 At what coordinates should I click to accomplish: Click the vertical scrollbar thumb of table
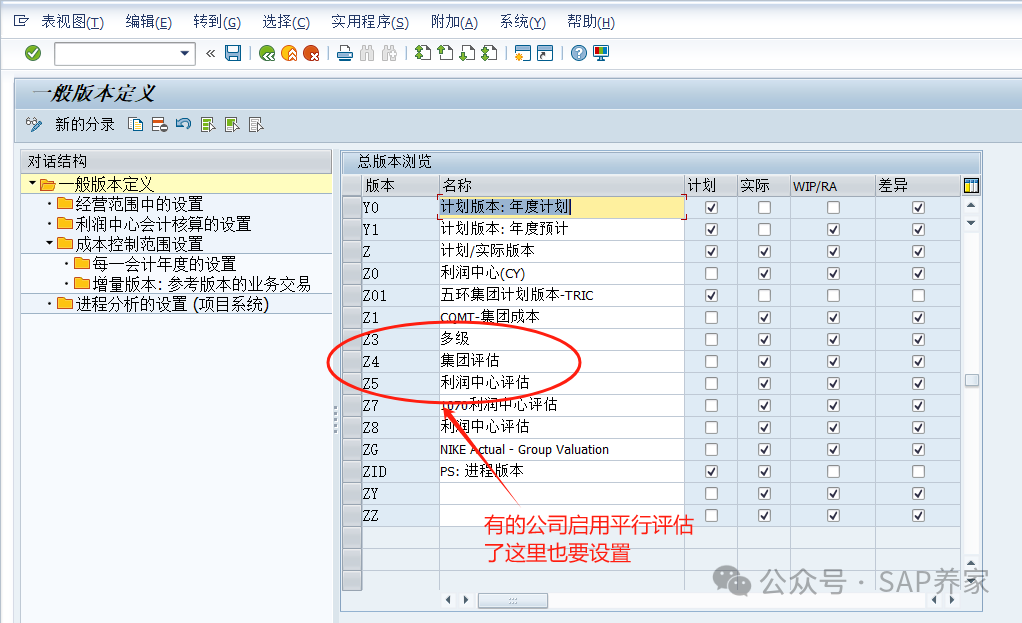pos(972,380)
